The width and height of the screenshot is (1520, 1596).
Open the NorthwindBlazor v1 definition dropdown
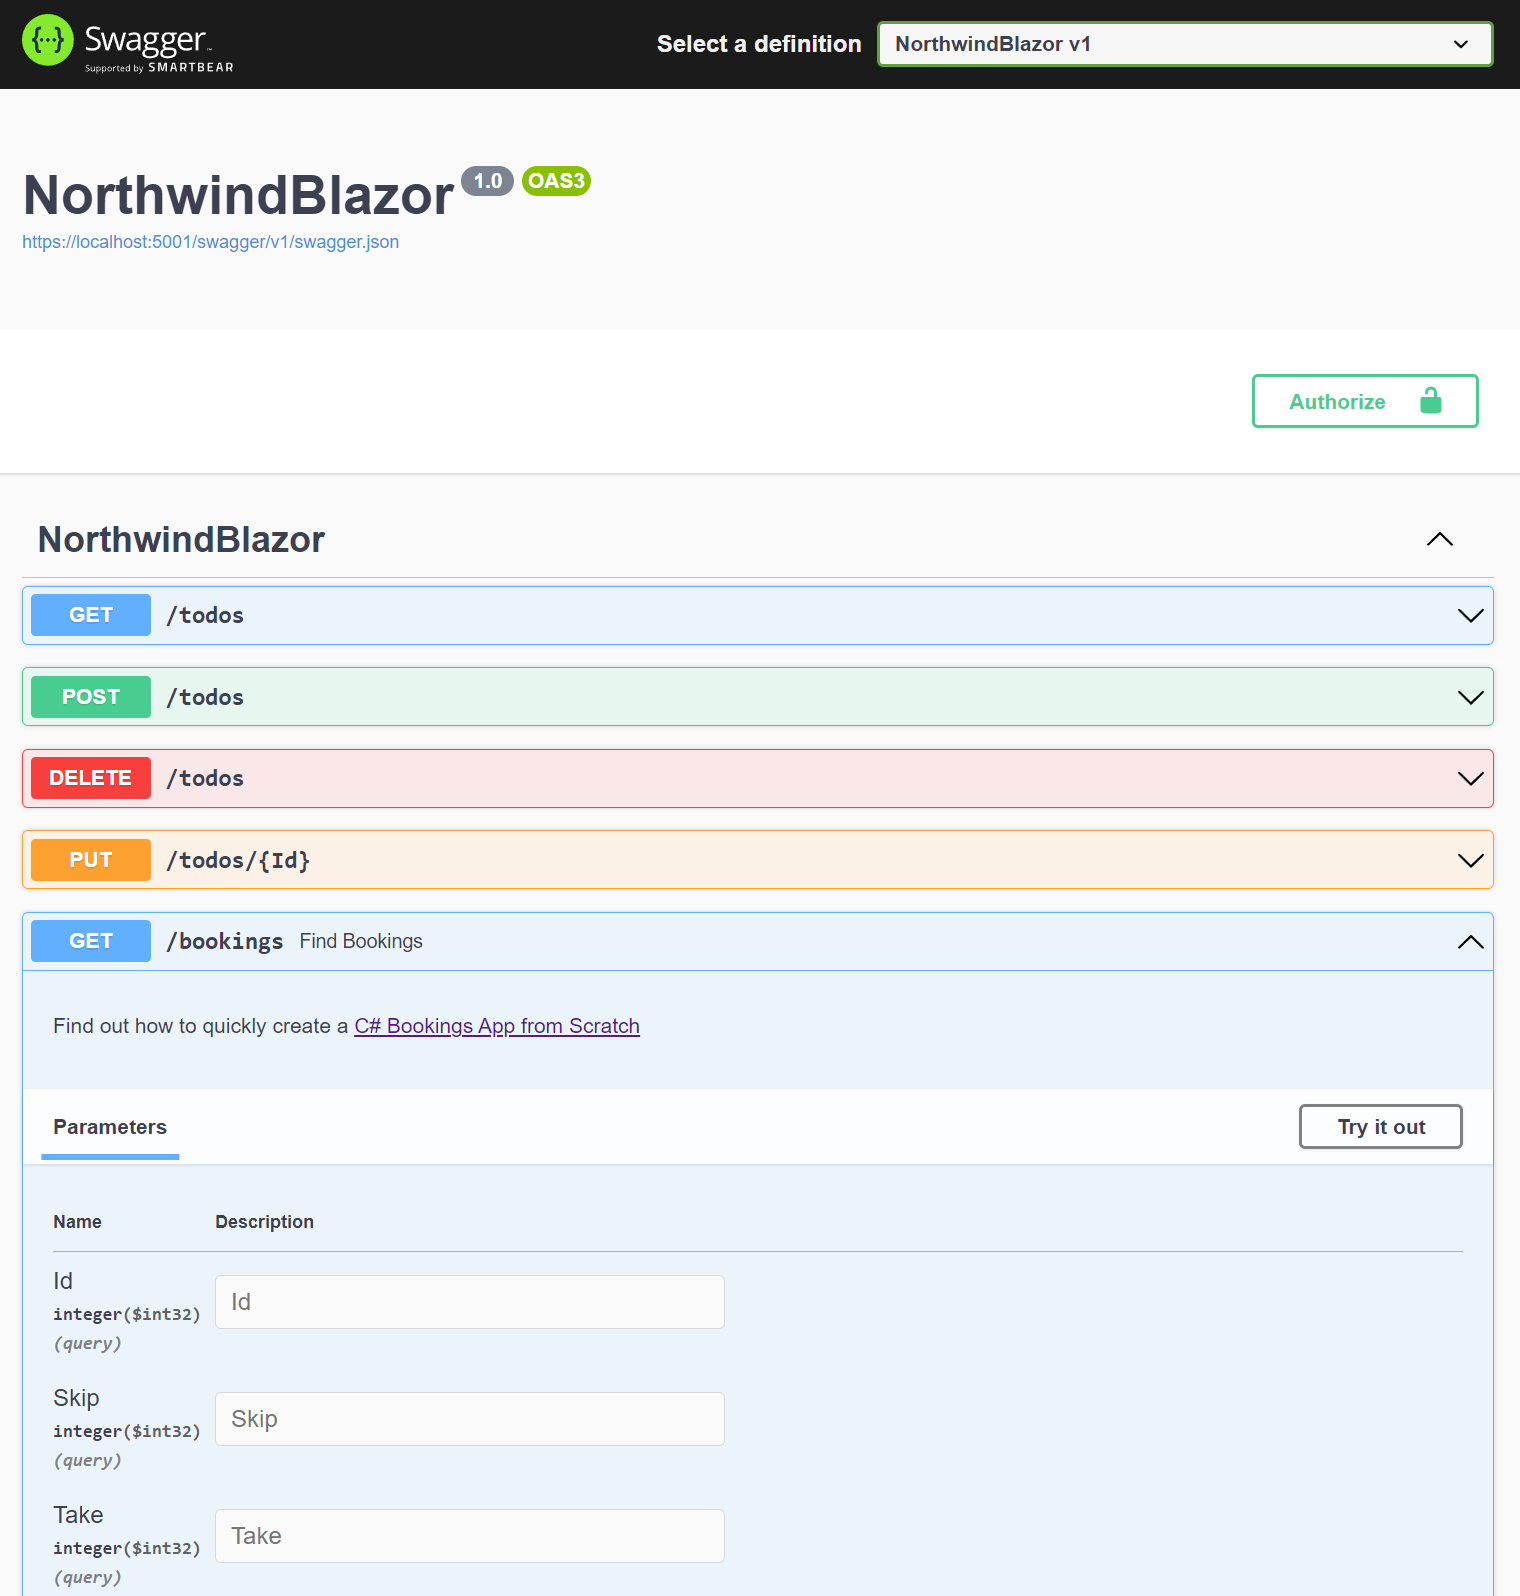pyautogui.click(x=1185, y=44)
